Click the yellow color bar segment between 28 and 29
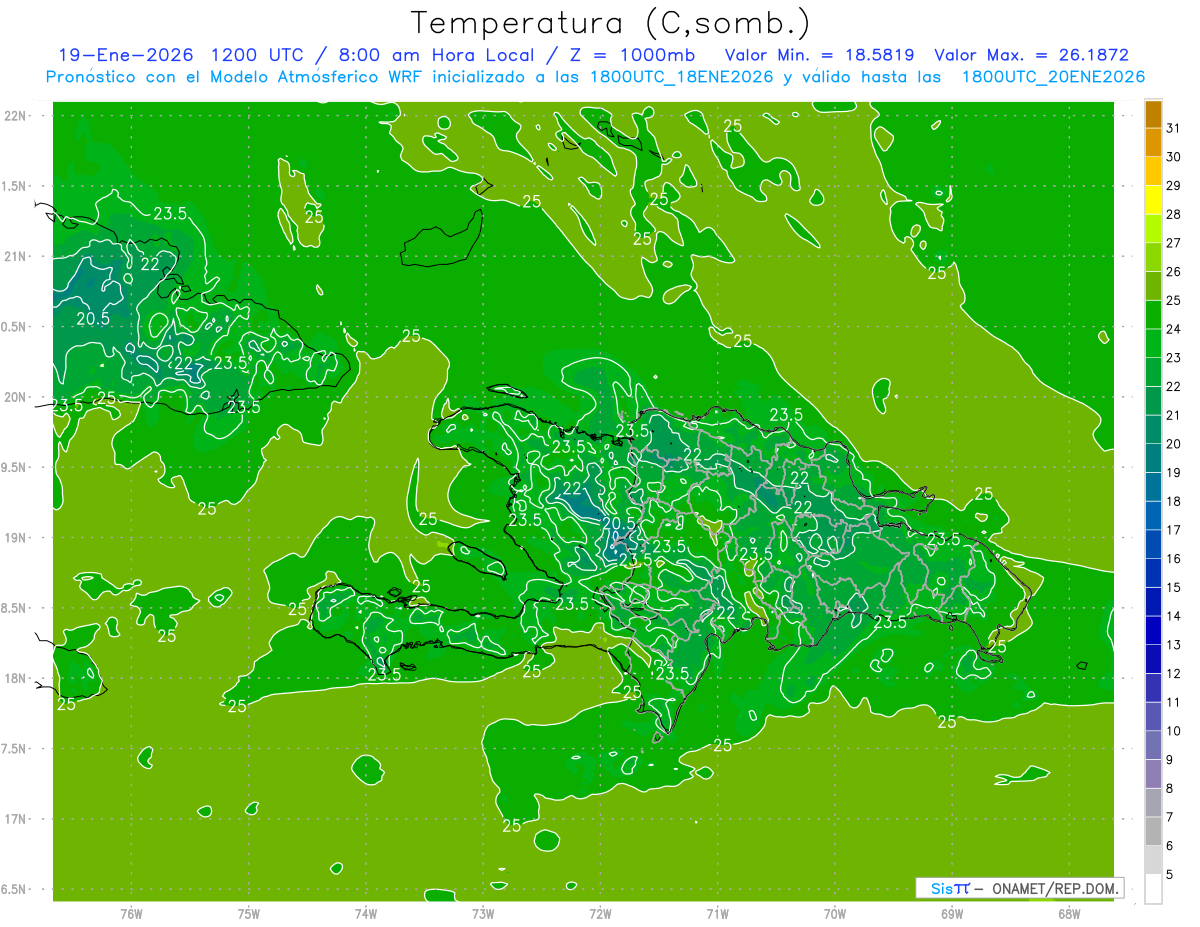The width and height of the screenshot is (1200, 927). [x=1153, y=200]
